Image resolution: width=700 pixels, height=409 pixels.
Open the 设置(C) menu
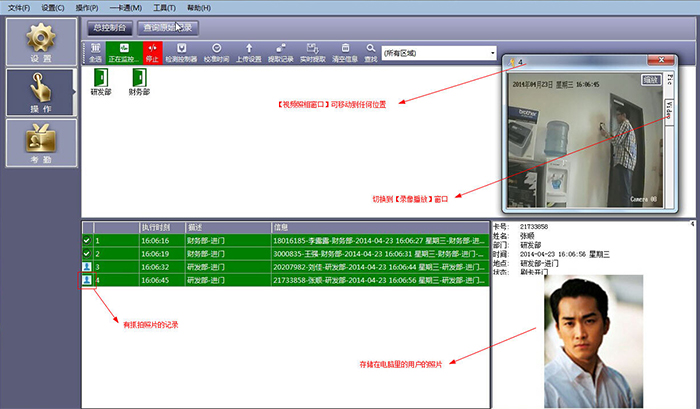pos(53,8)
